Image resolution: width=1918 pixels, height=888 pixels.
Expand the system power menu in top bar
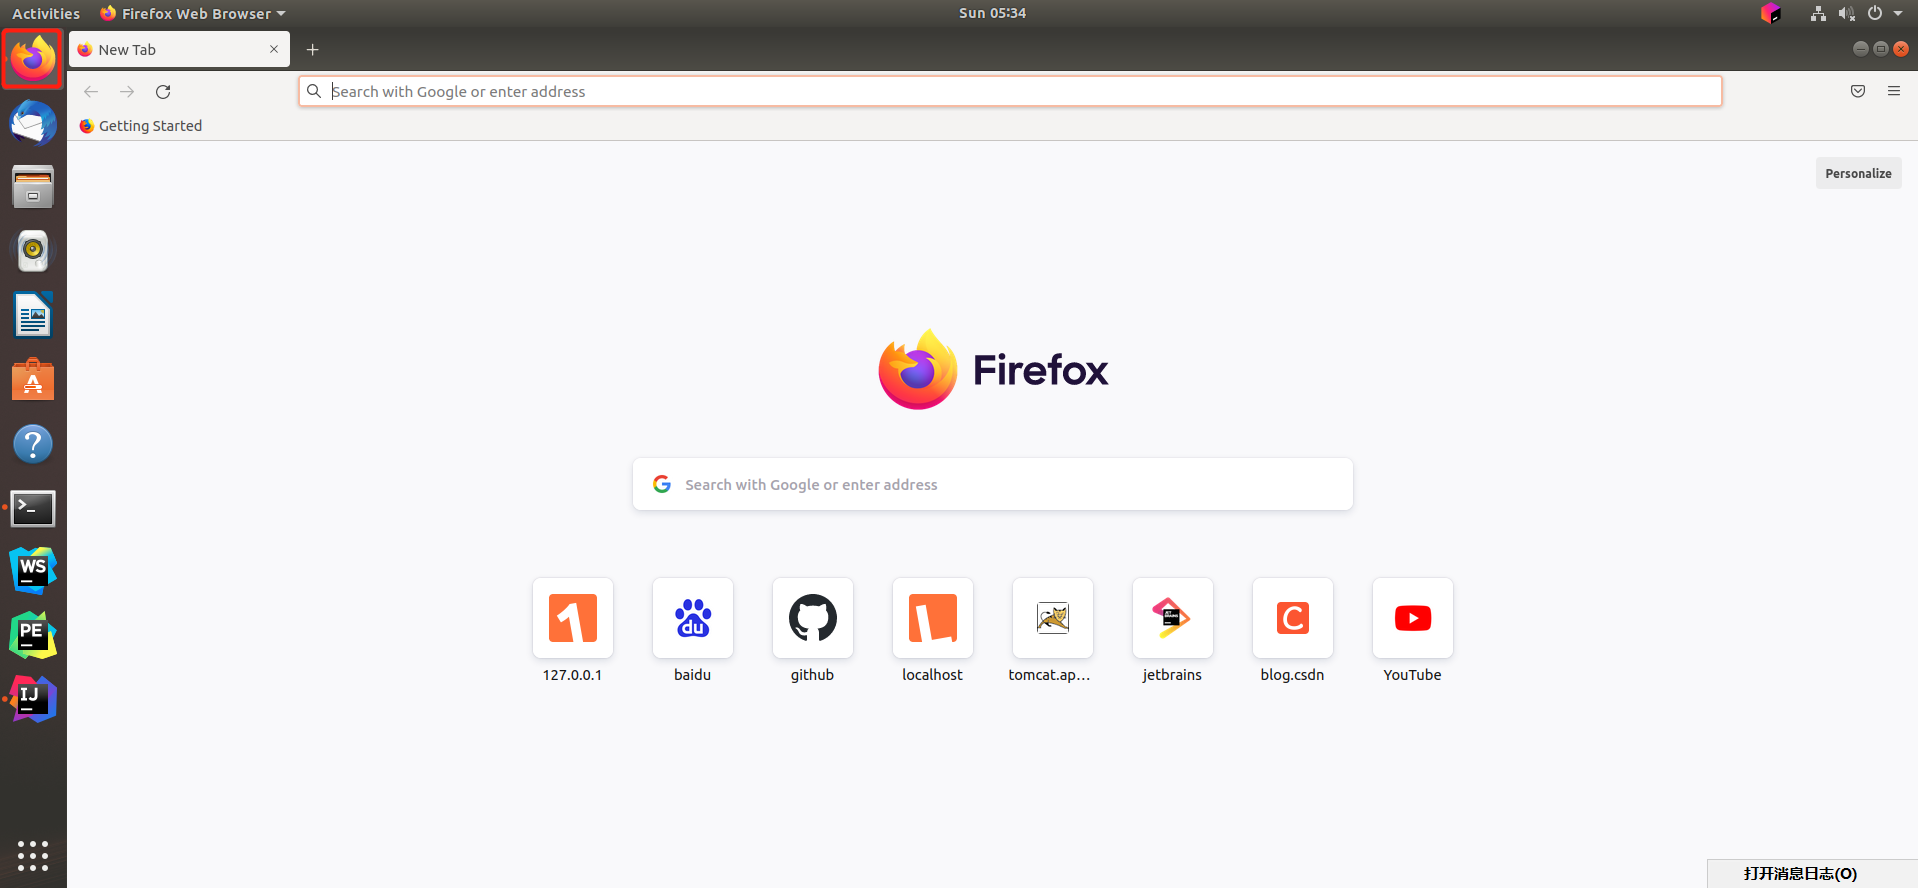(x=1884, y=13)
